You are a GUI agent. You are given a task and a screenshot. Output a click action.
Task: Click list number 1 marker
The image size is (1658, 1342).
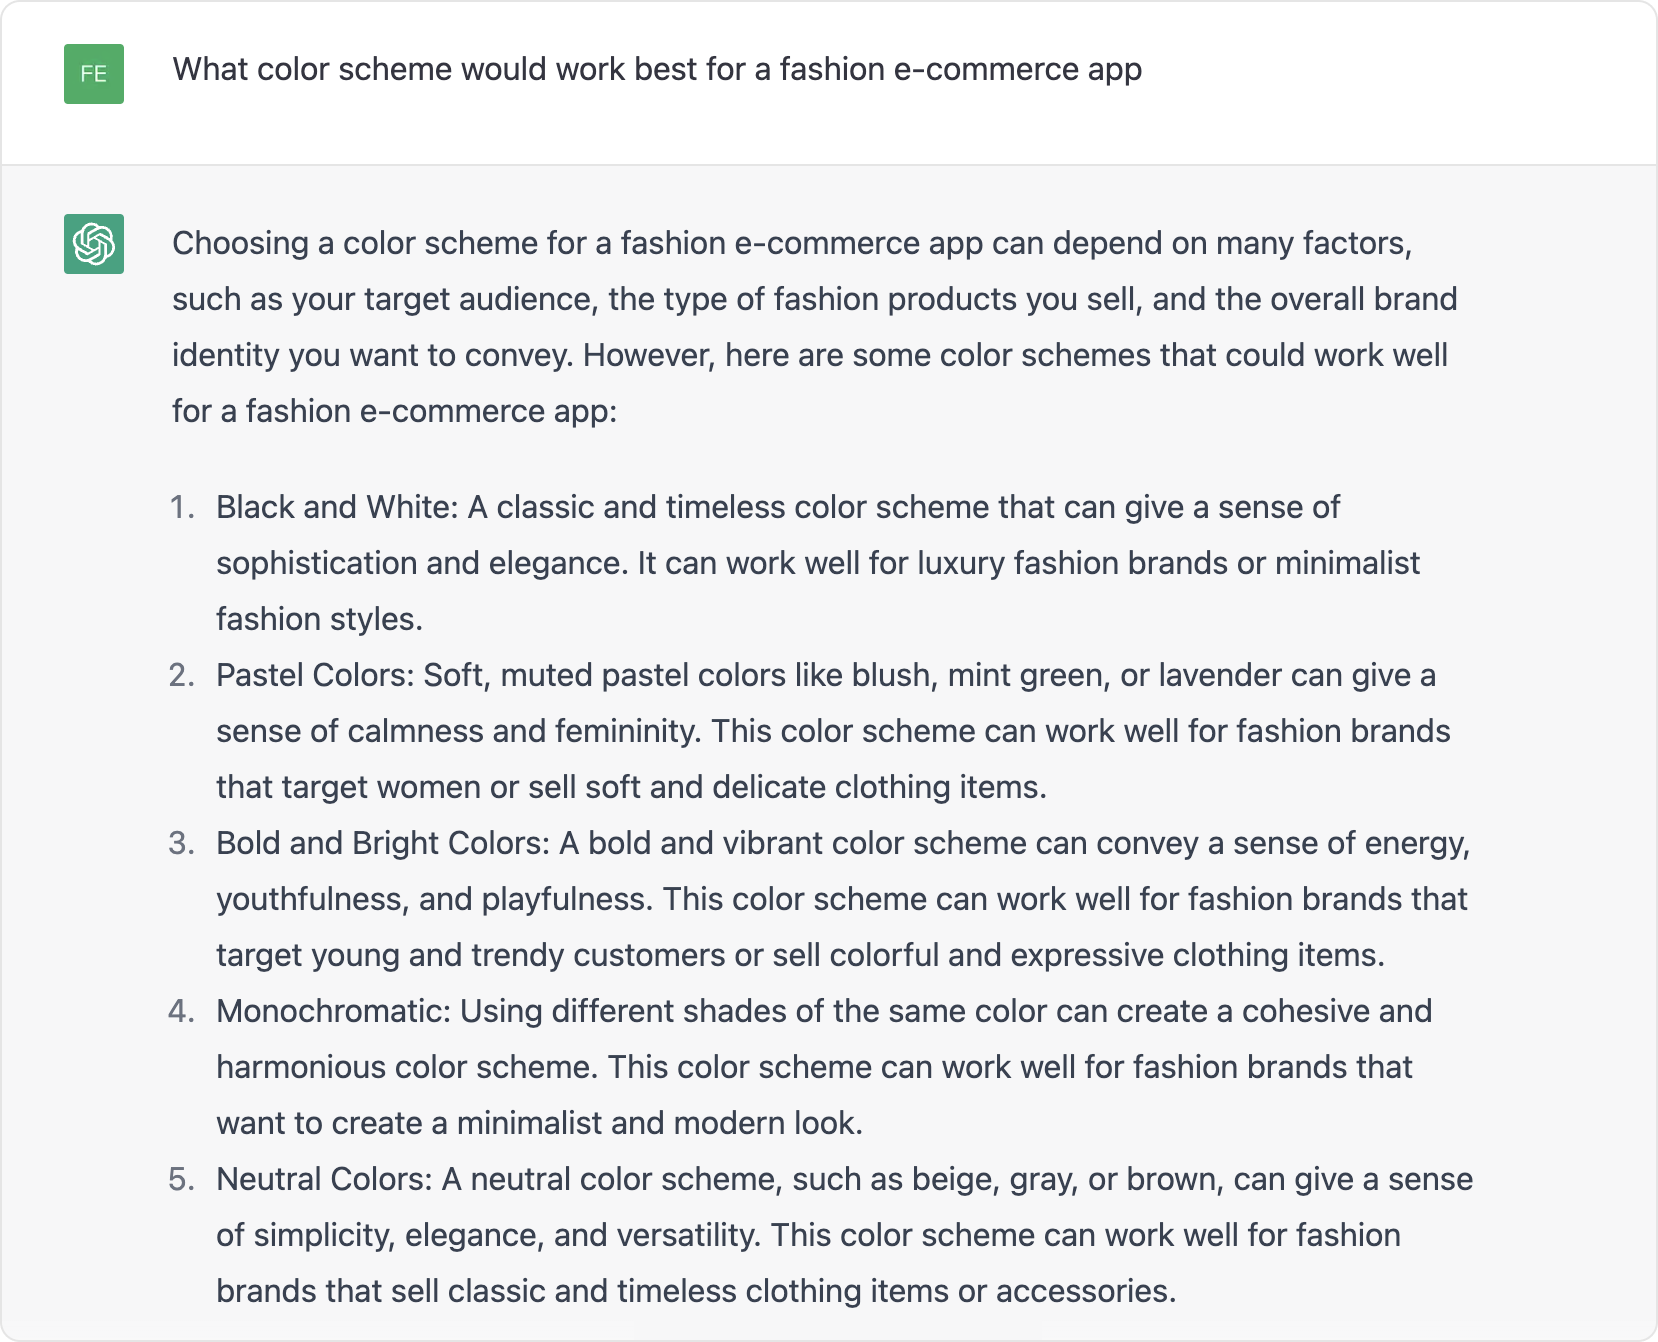182,507
